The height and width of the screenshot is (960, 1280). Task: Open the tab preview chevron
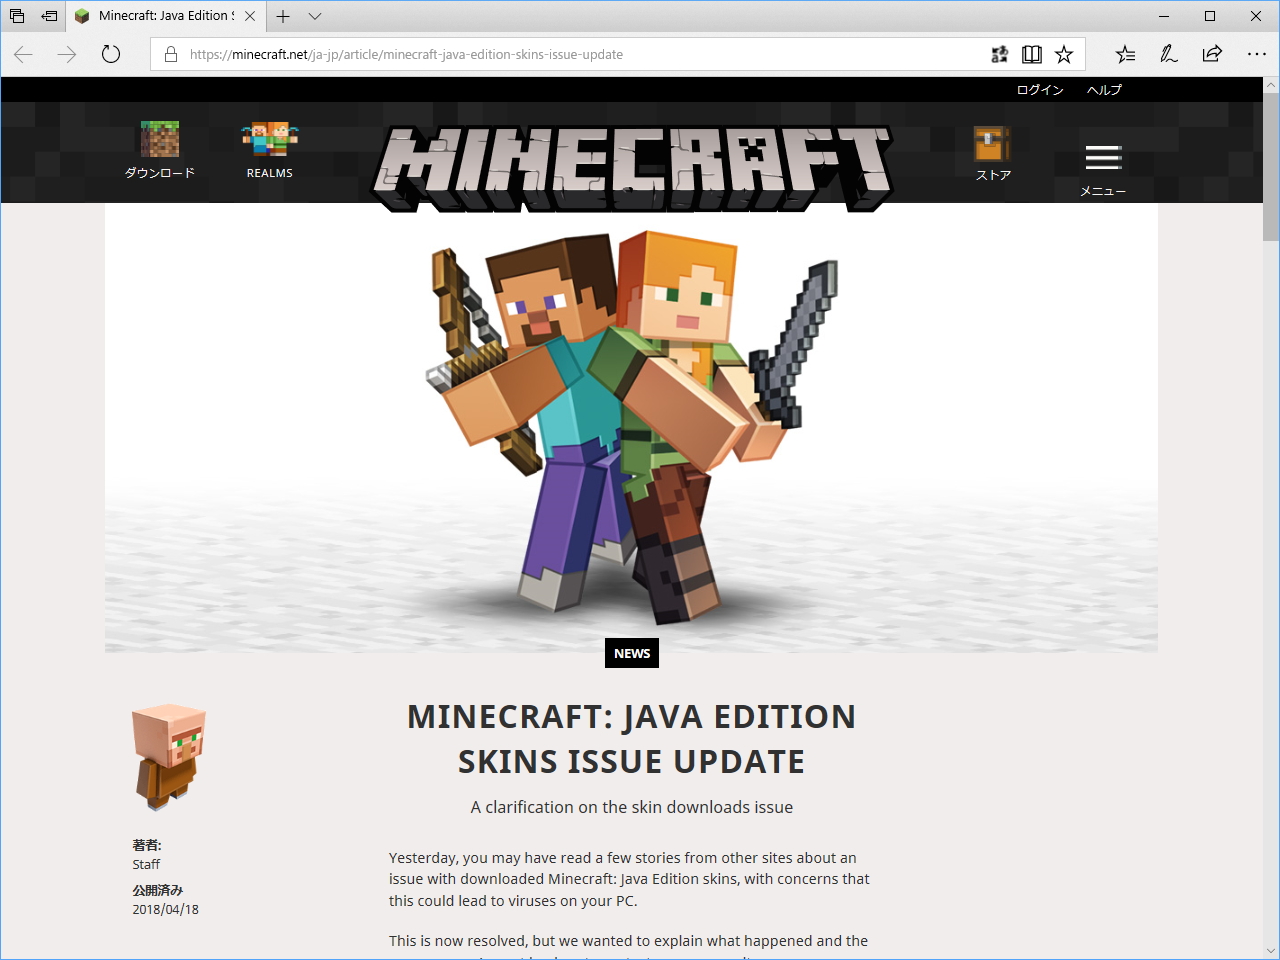click(x=315, y=16)
